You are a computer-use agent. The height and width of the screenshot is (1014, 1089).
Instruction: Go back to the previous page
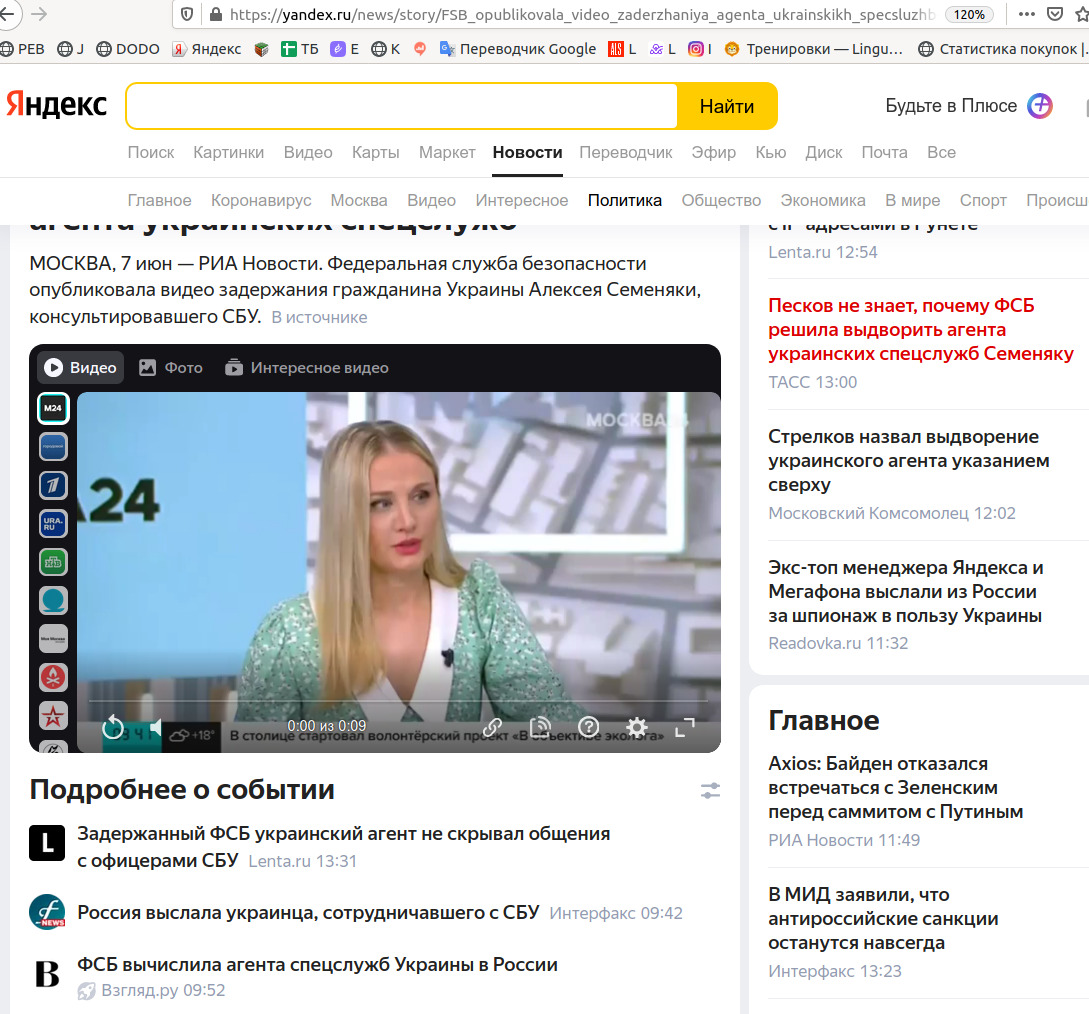7,15
